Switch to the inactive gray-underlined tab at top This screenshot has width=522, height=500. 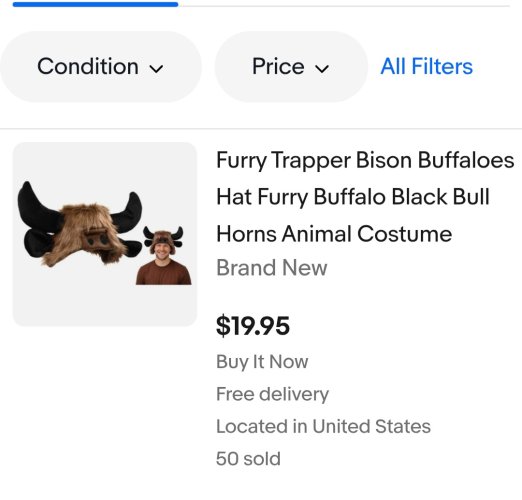click(344, 6)
